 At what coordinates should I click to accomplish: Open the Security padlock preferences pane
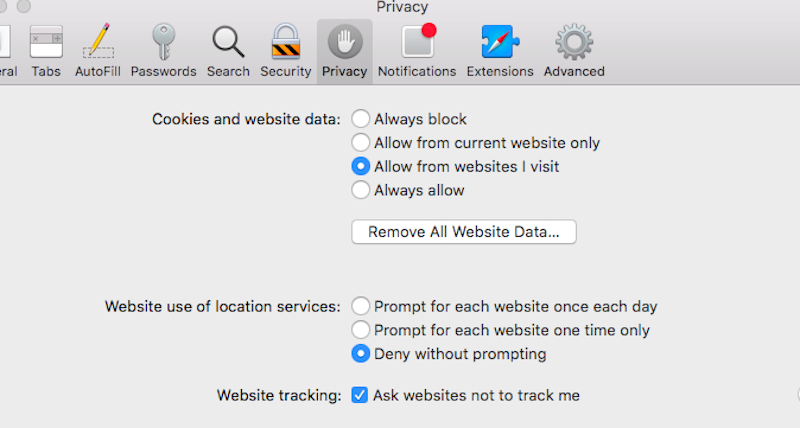pos(286,50)
